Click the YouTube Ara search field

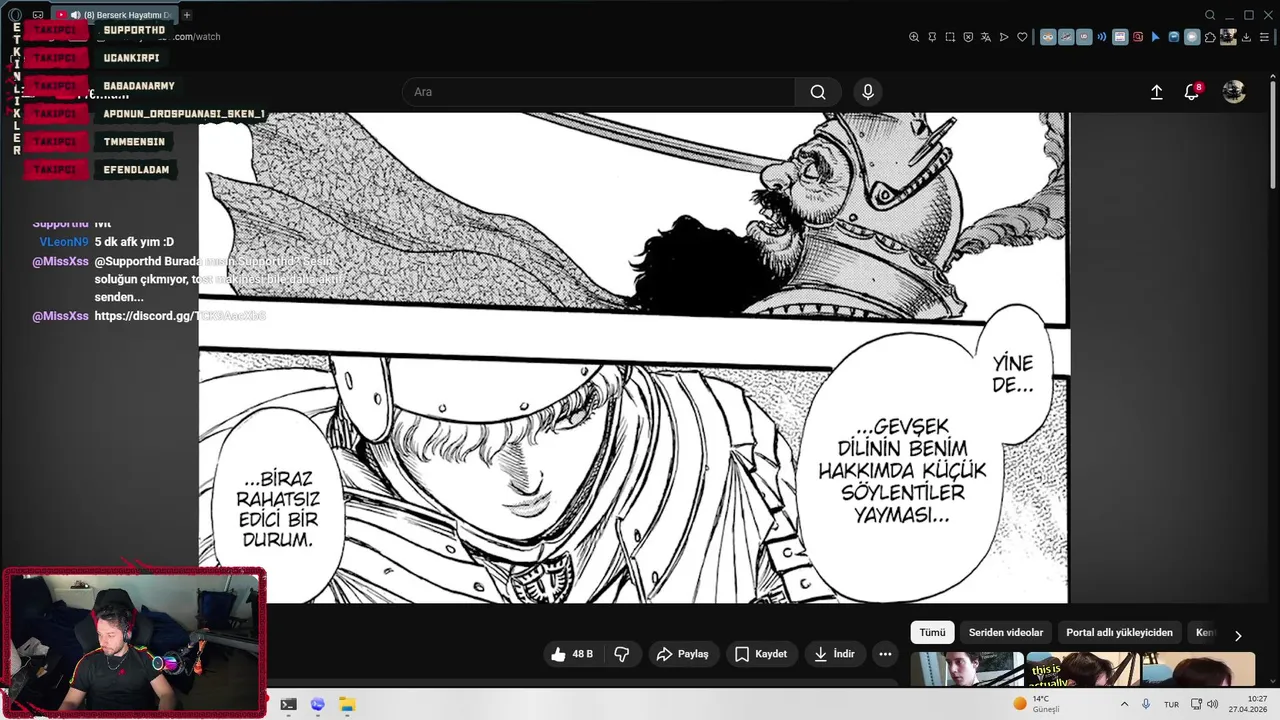point(598,92)
